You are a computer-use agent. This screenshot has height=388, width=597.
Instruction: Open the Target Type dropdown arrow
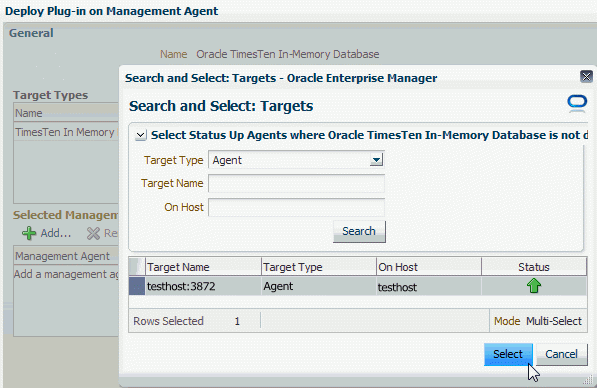[376, 160]
